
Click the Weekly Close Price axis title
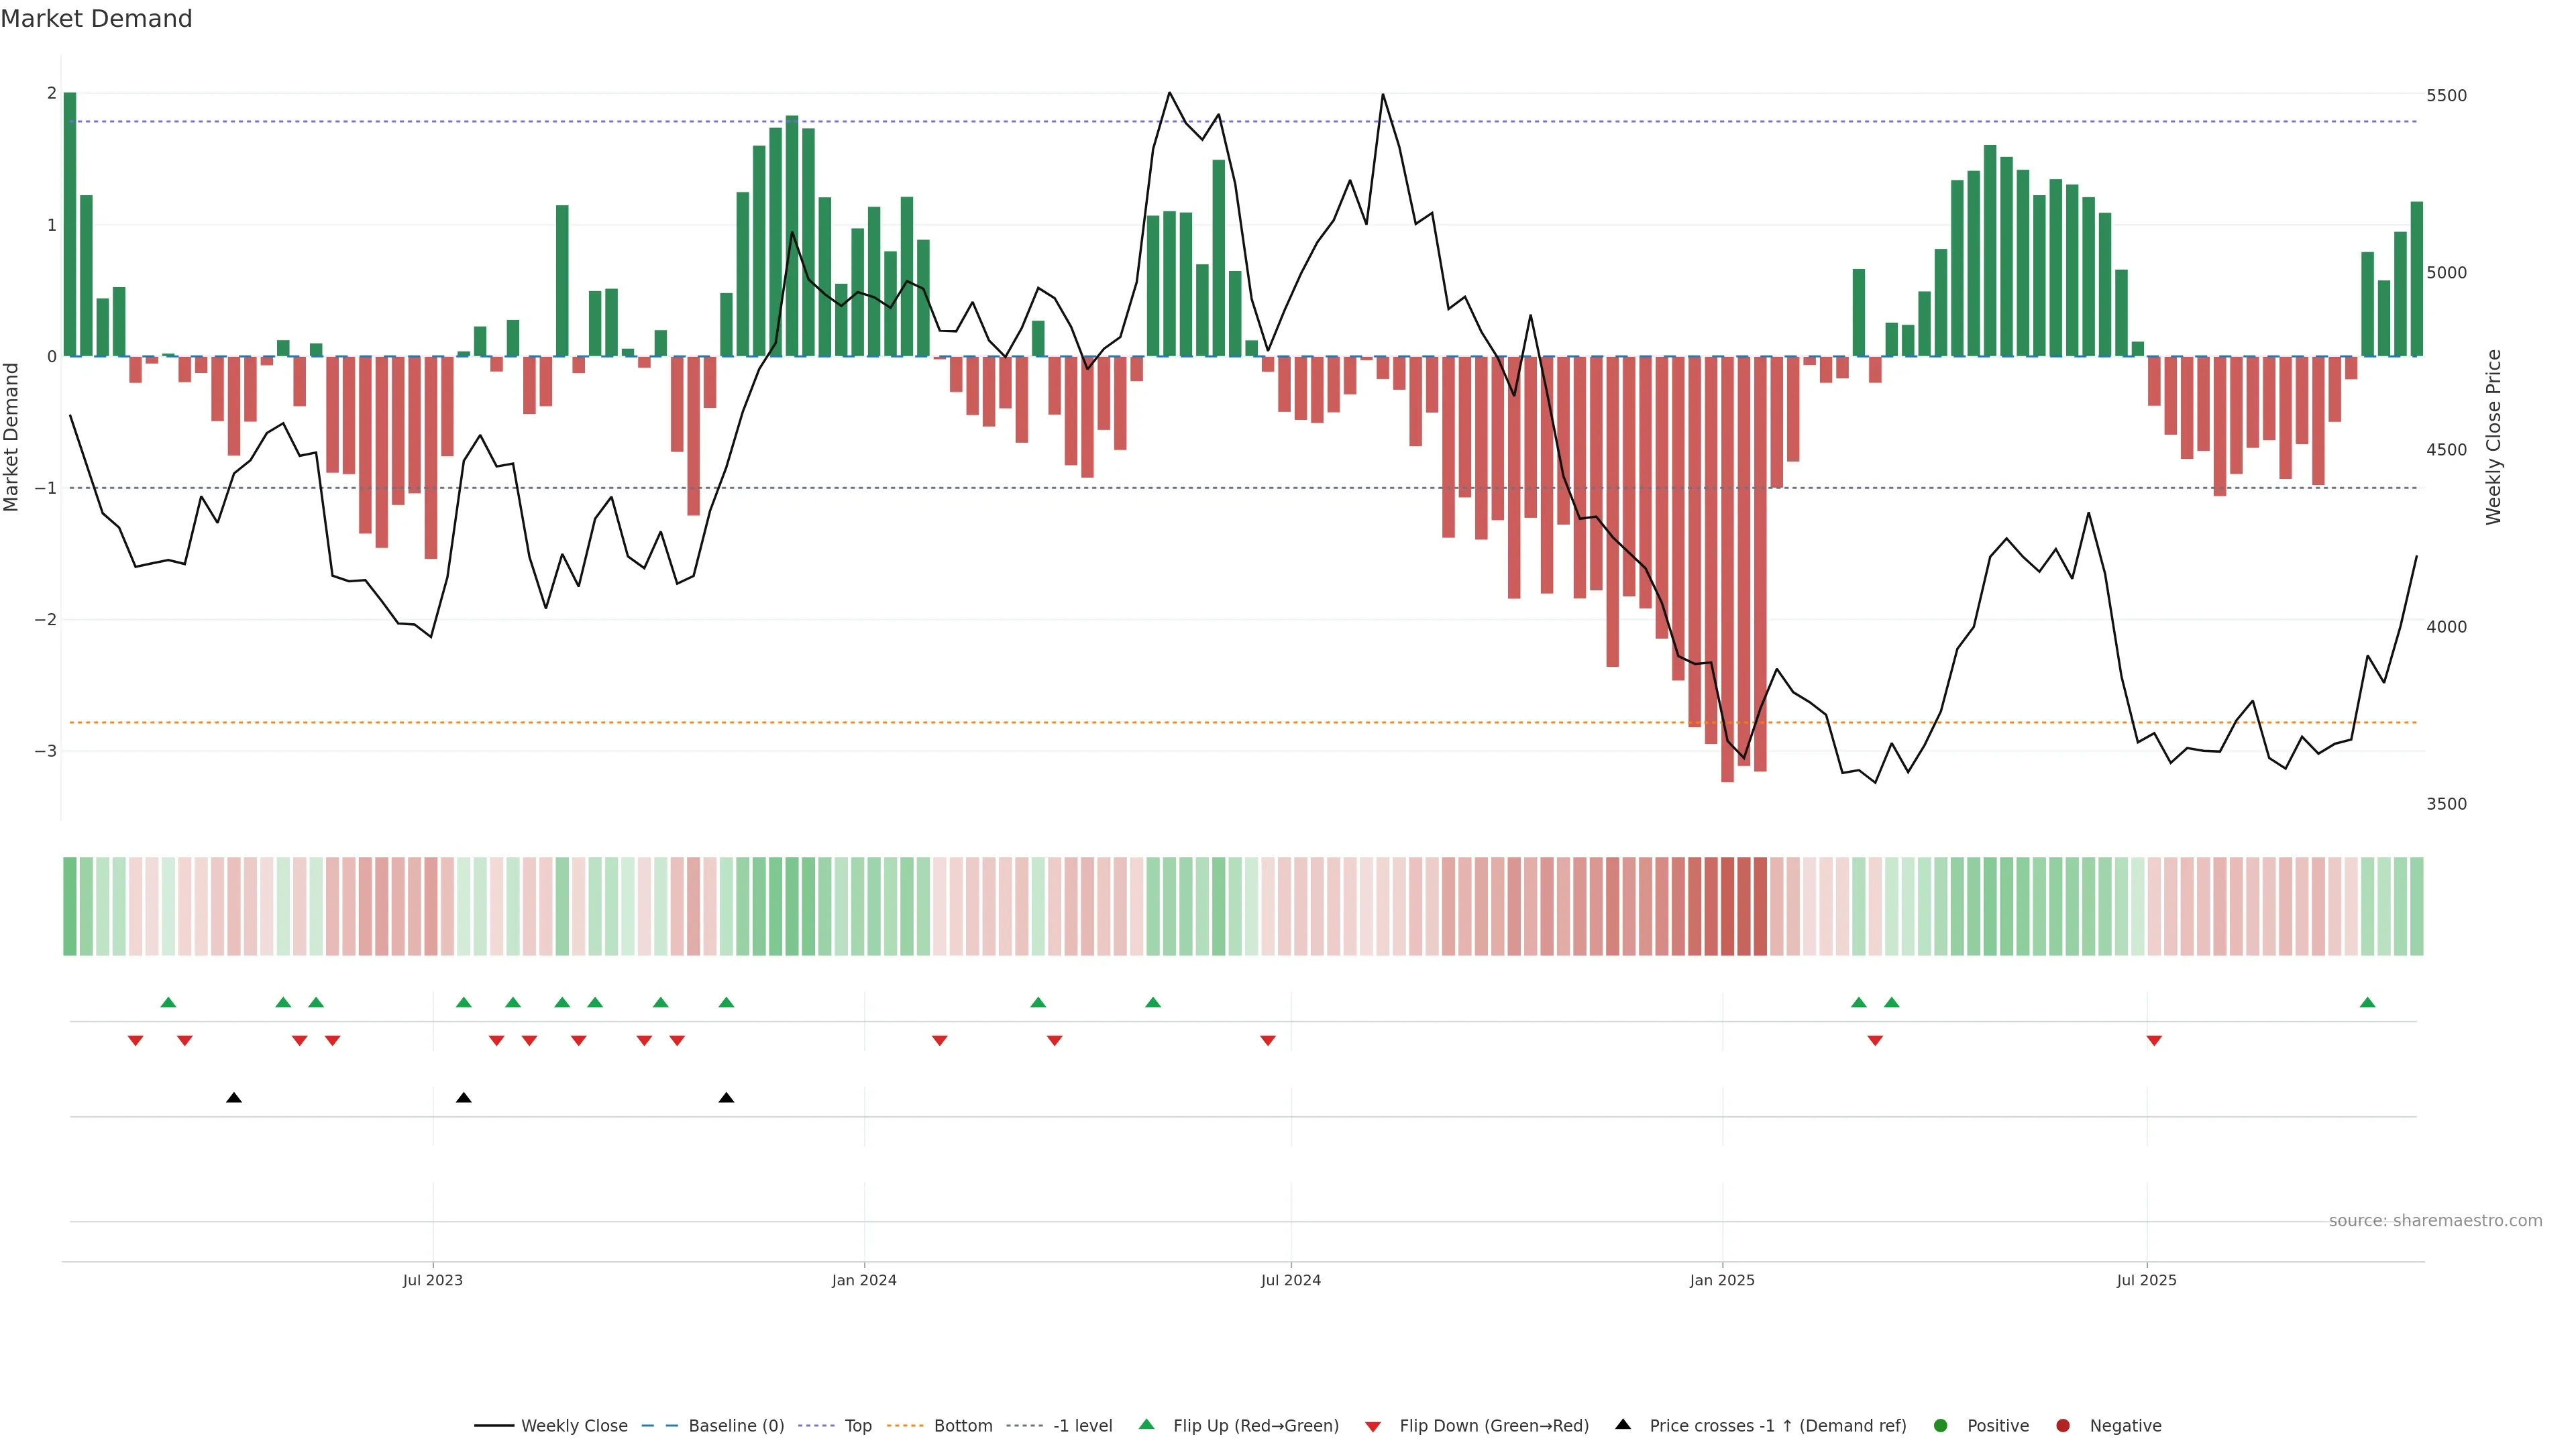coord(2493,437)
